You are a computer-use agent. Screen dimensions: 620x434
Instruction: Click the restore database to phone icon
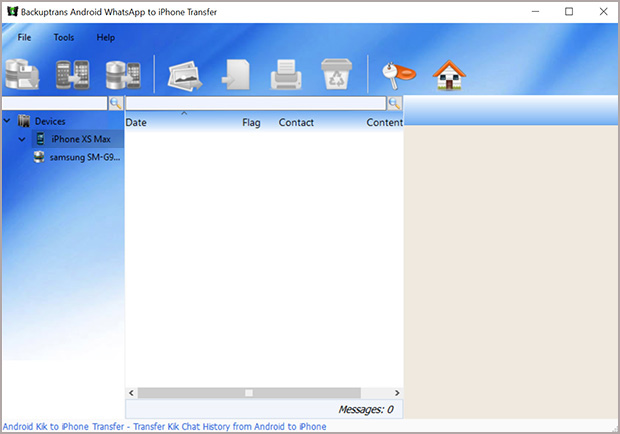[x=121, y=74]
